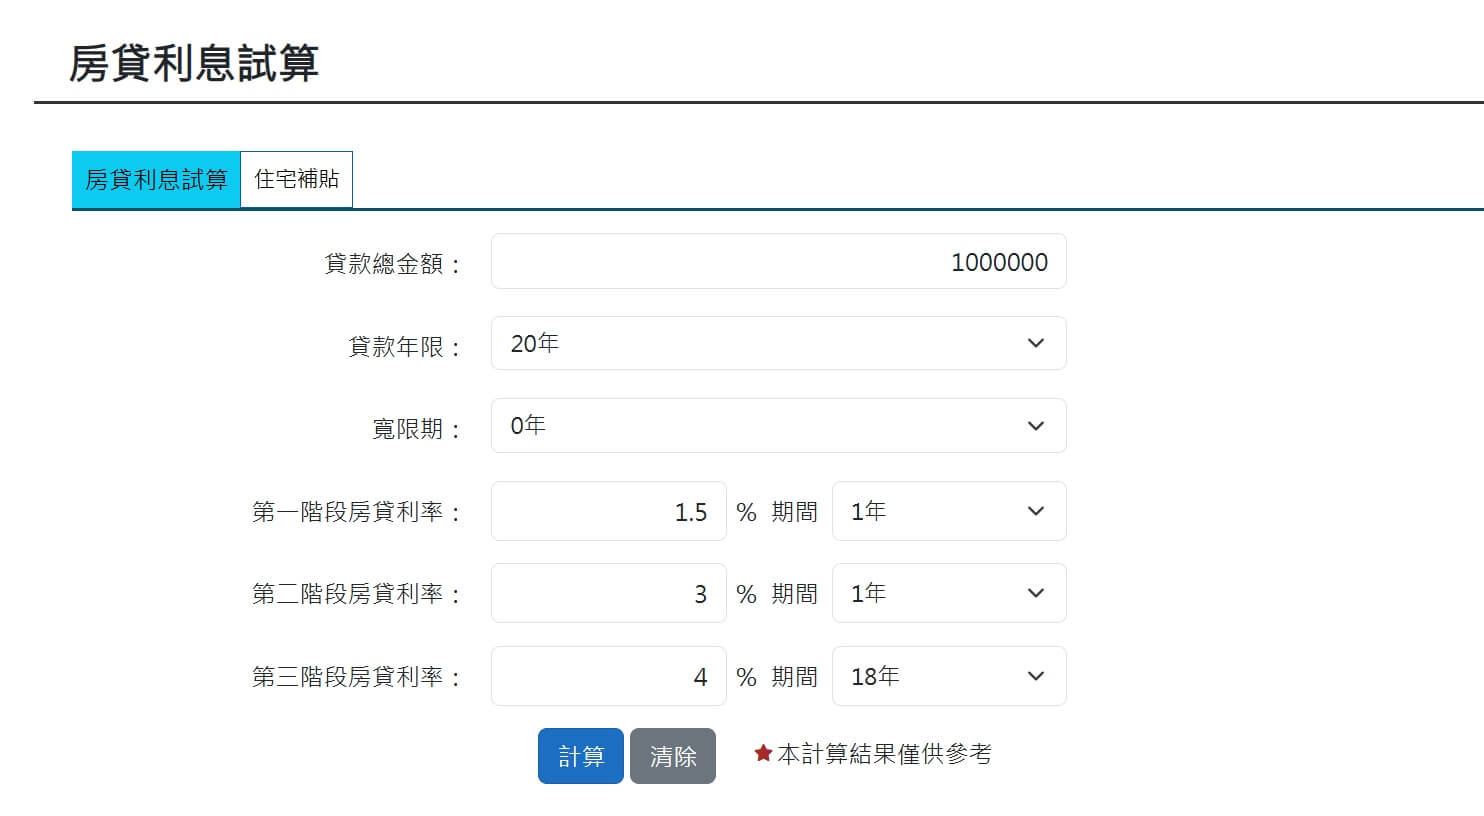Click the blue 計算 button
This screenshot has height=816, width=1484.
click(580, 756)
